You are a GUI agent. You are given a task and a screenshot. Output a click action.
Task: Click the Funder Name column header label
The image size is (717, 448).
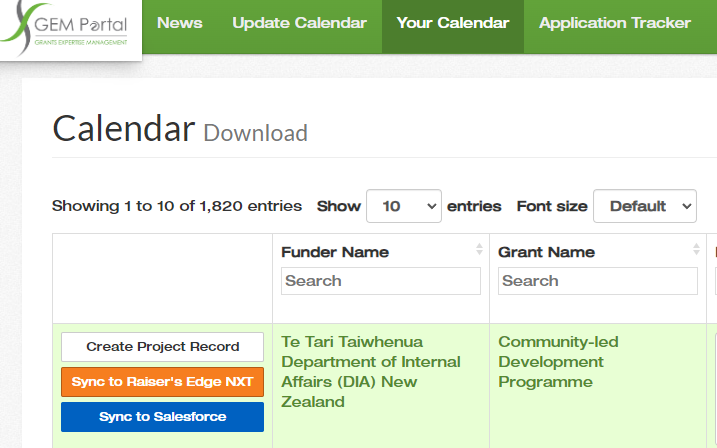tap(335, 252)
